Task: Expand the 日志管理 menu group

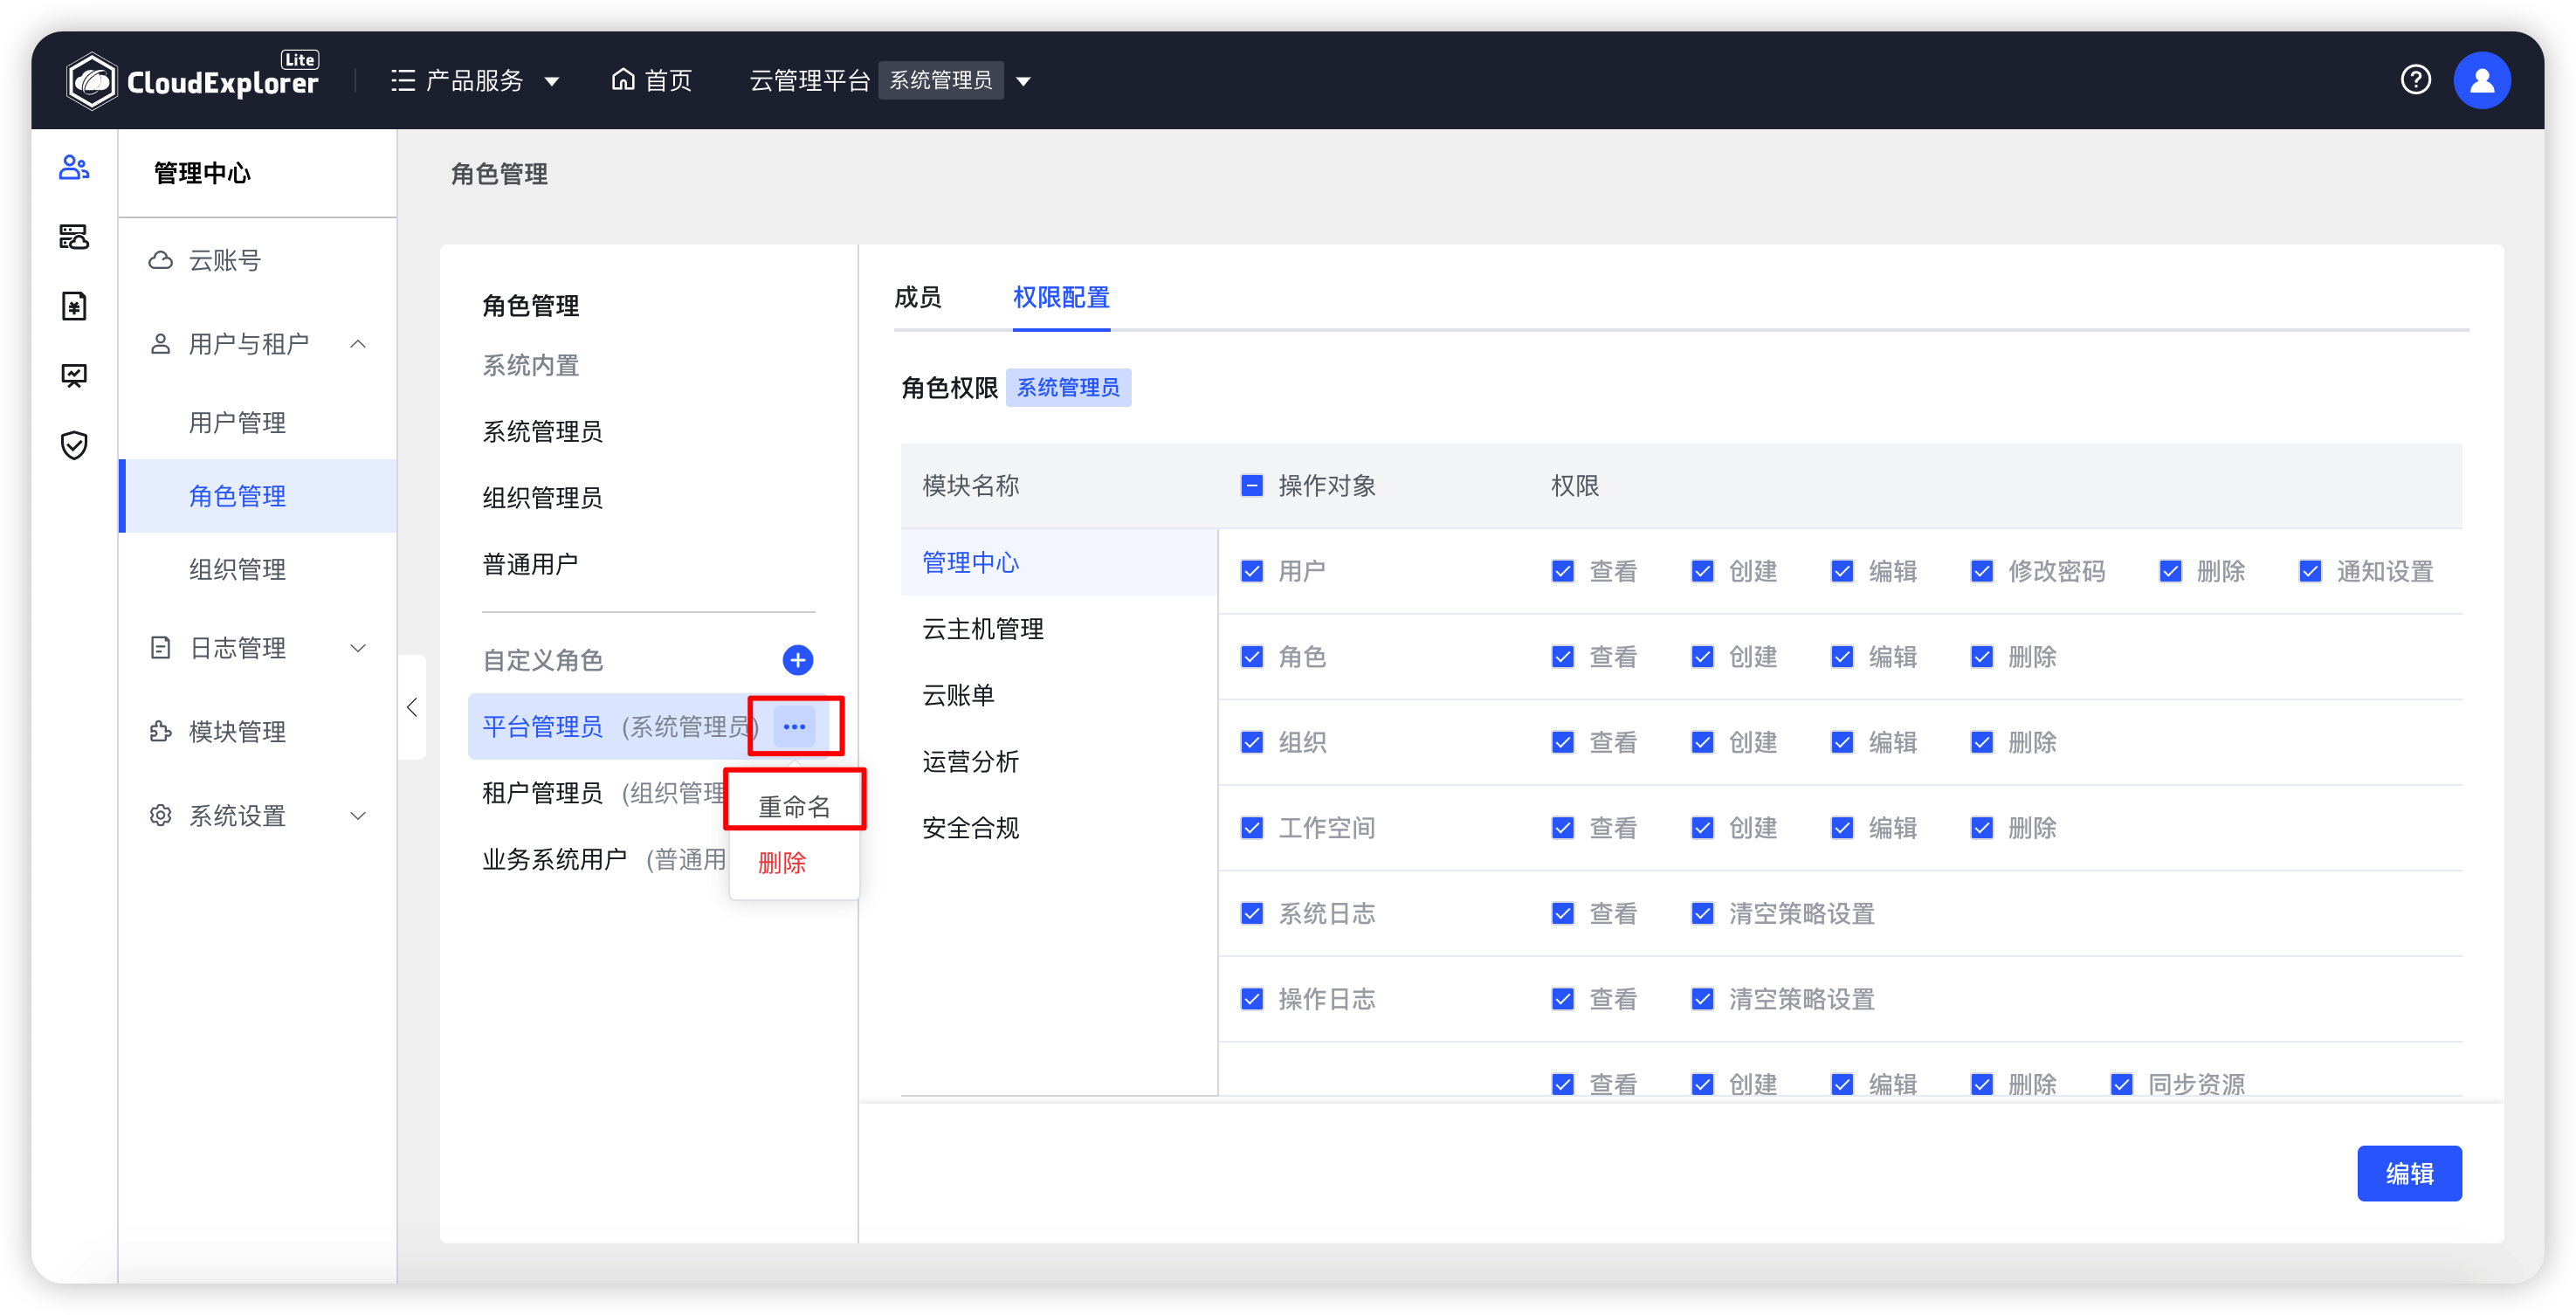Action: point(358,648)
